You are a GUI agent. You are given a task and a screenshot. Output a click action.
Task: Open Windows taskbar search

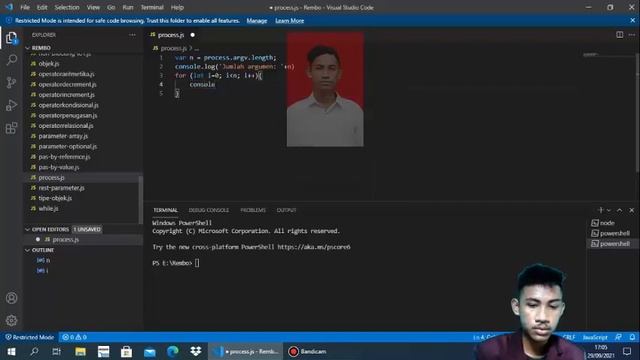tap(34, 351)
